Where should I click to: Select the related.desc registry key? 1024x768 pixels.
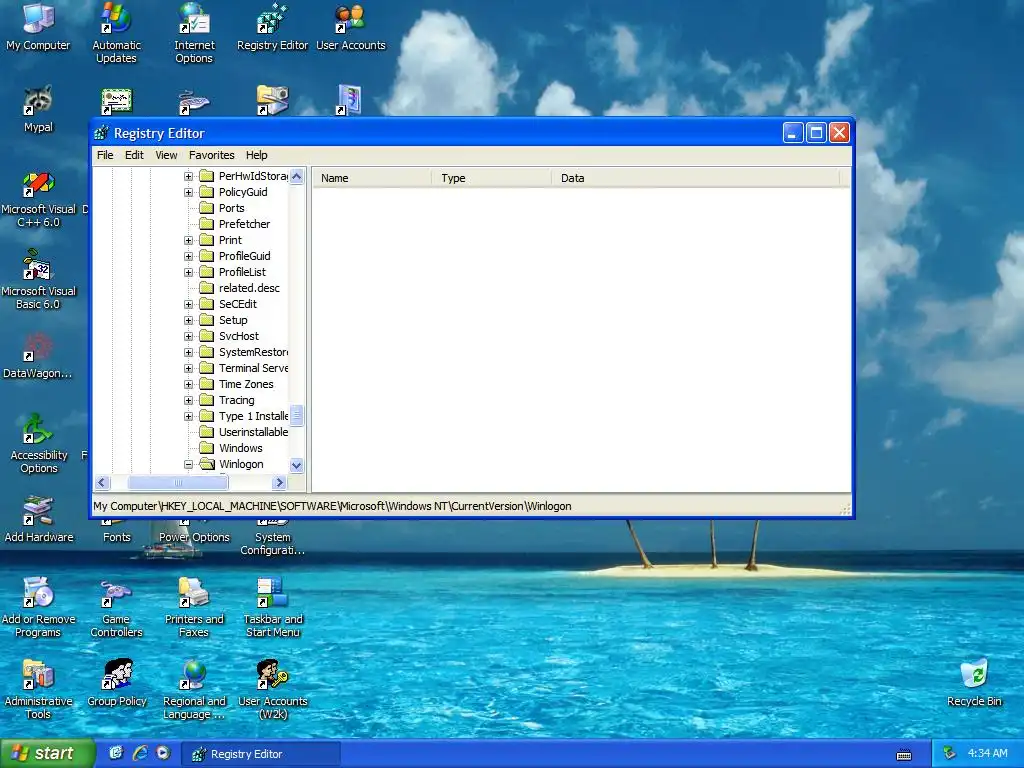click(x=249, y=288)
